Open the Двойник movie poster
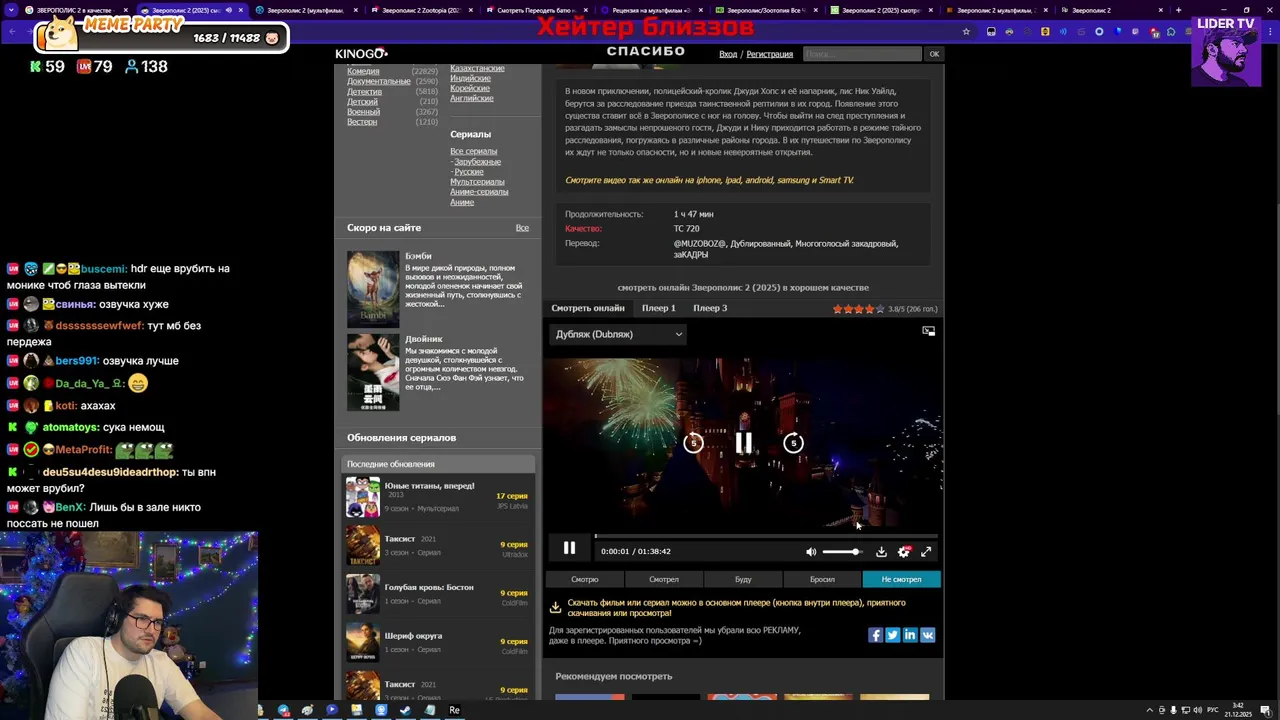1280x720 pixels. click(373, 372)
